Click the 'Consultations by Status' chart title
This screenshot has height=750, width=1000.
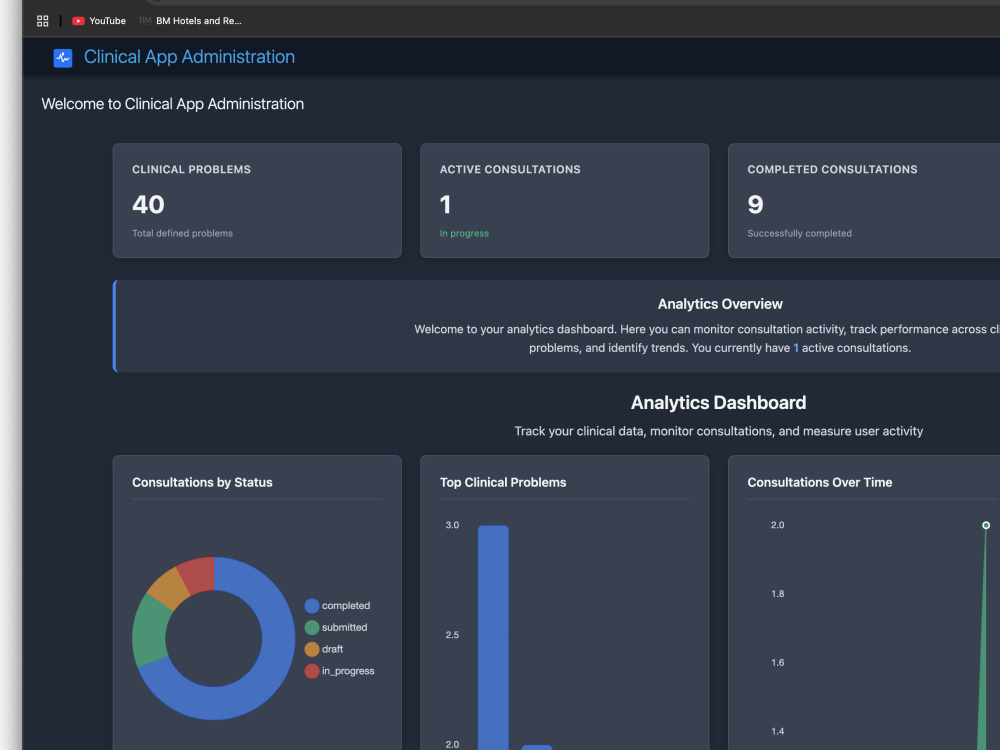(202, 483)
